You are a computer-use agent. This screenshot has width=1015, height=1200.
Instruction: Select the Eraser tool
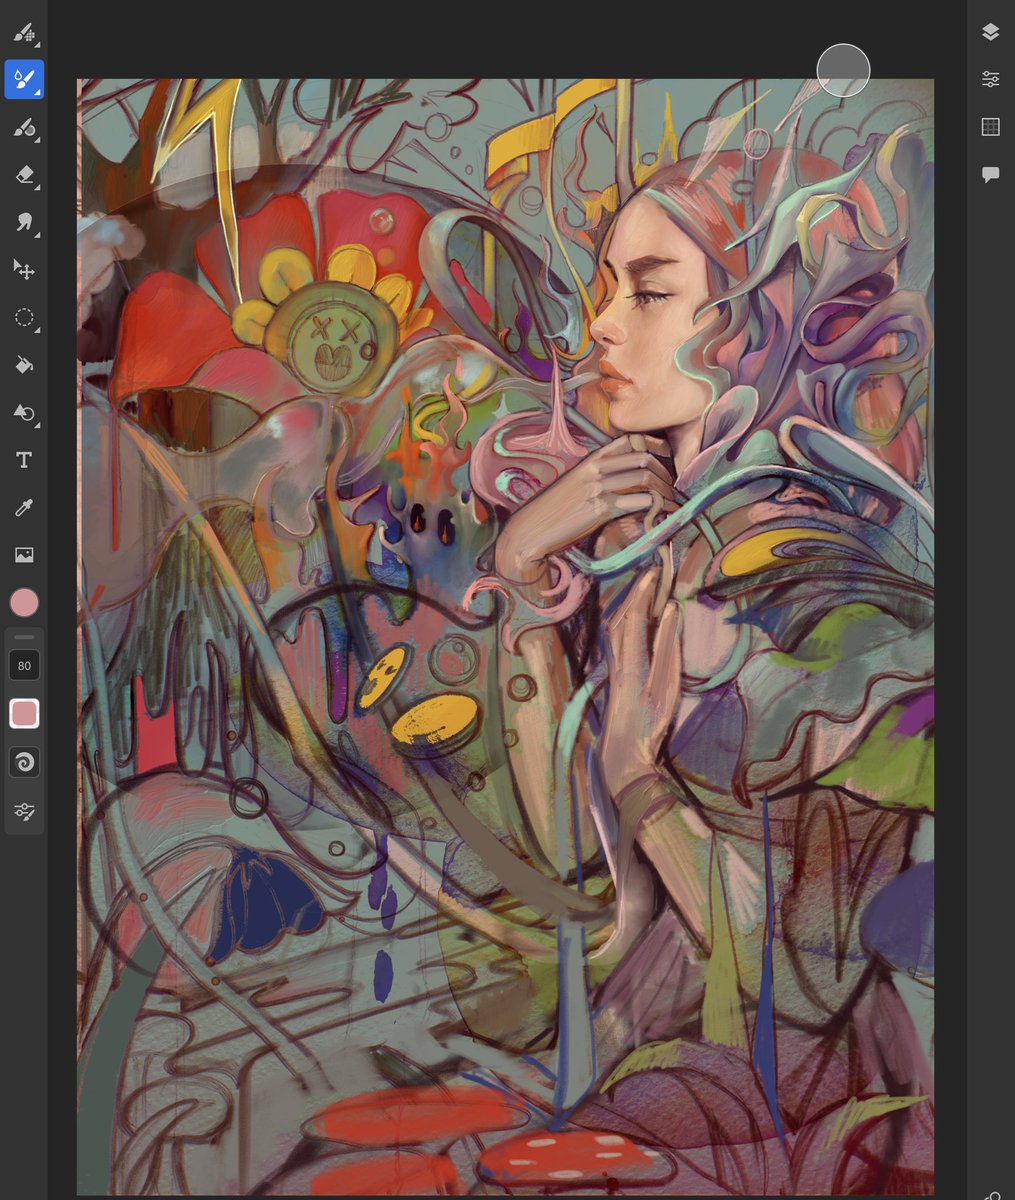(x=24, y=175)
